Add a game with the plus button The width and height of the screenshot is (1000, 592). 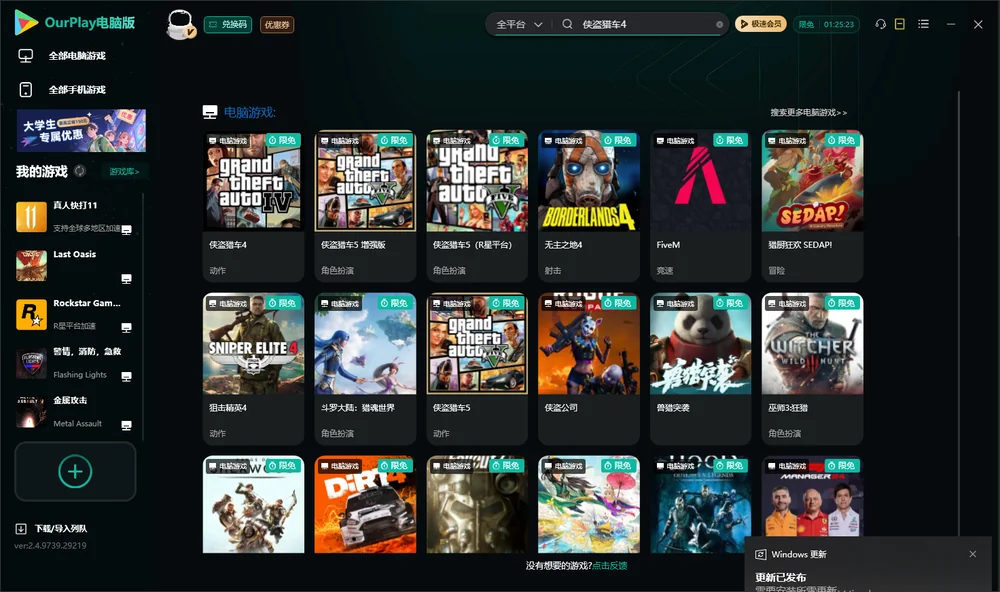tap(75, 472)
